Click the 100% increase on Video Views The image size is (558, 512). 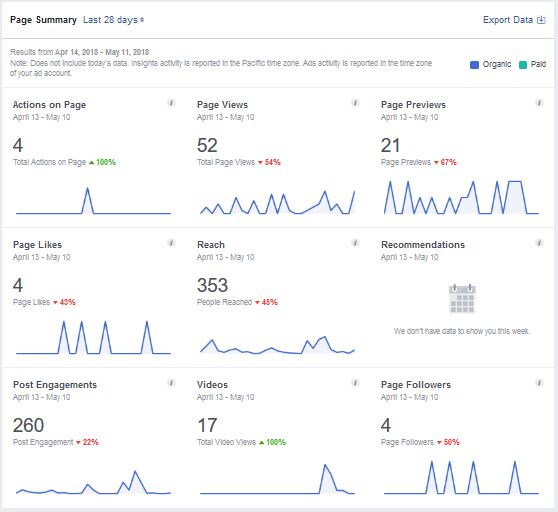273,442
